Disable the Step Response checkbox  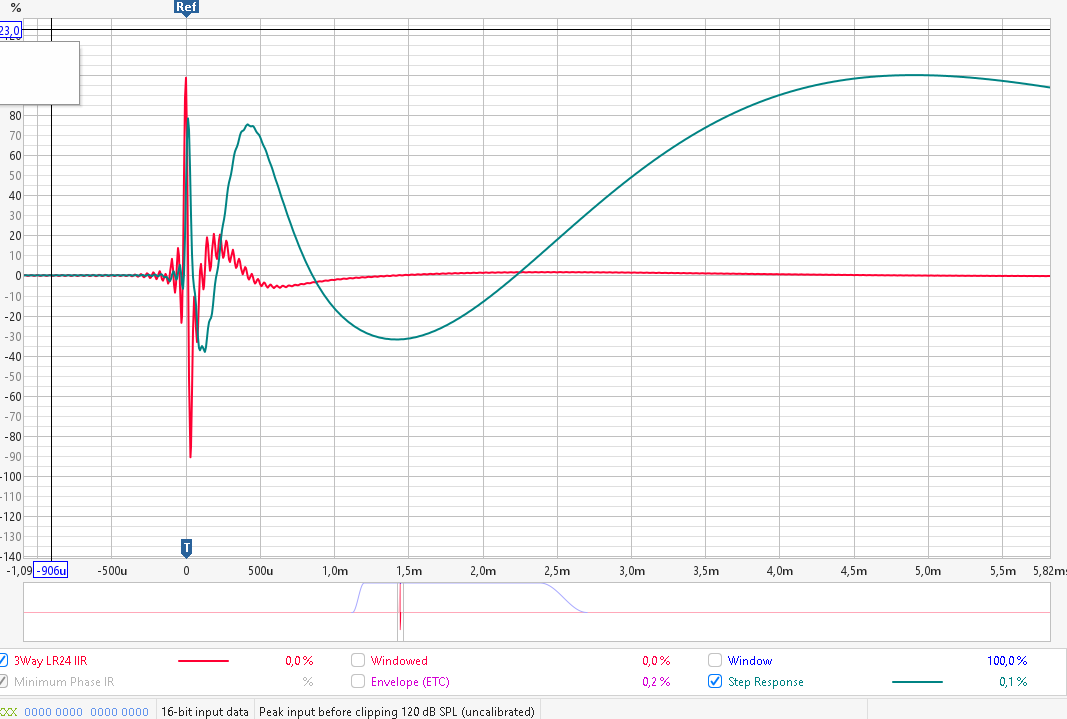pyautogui.click(x=715, y=682)
